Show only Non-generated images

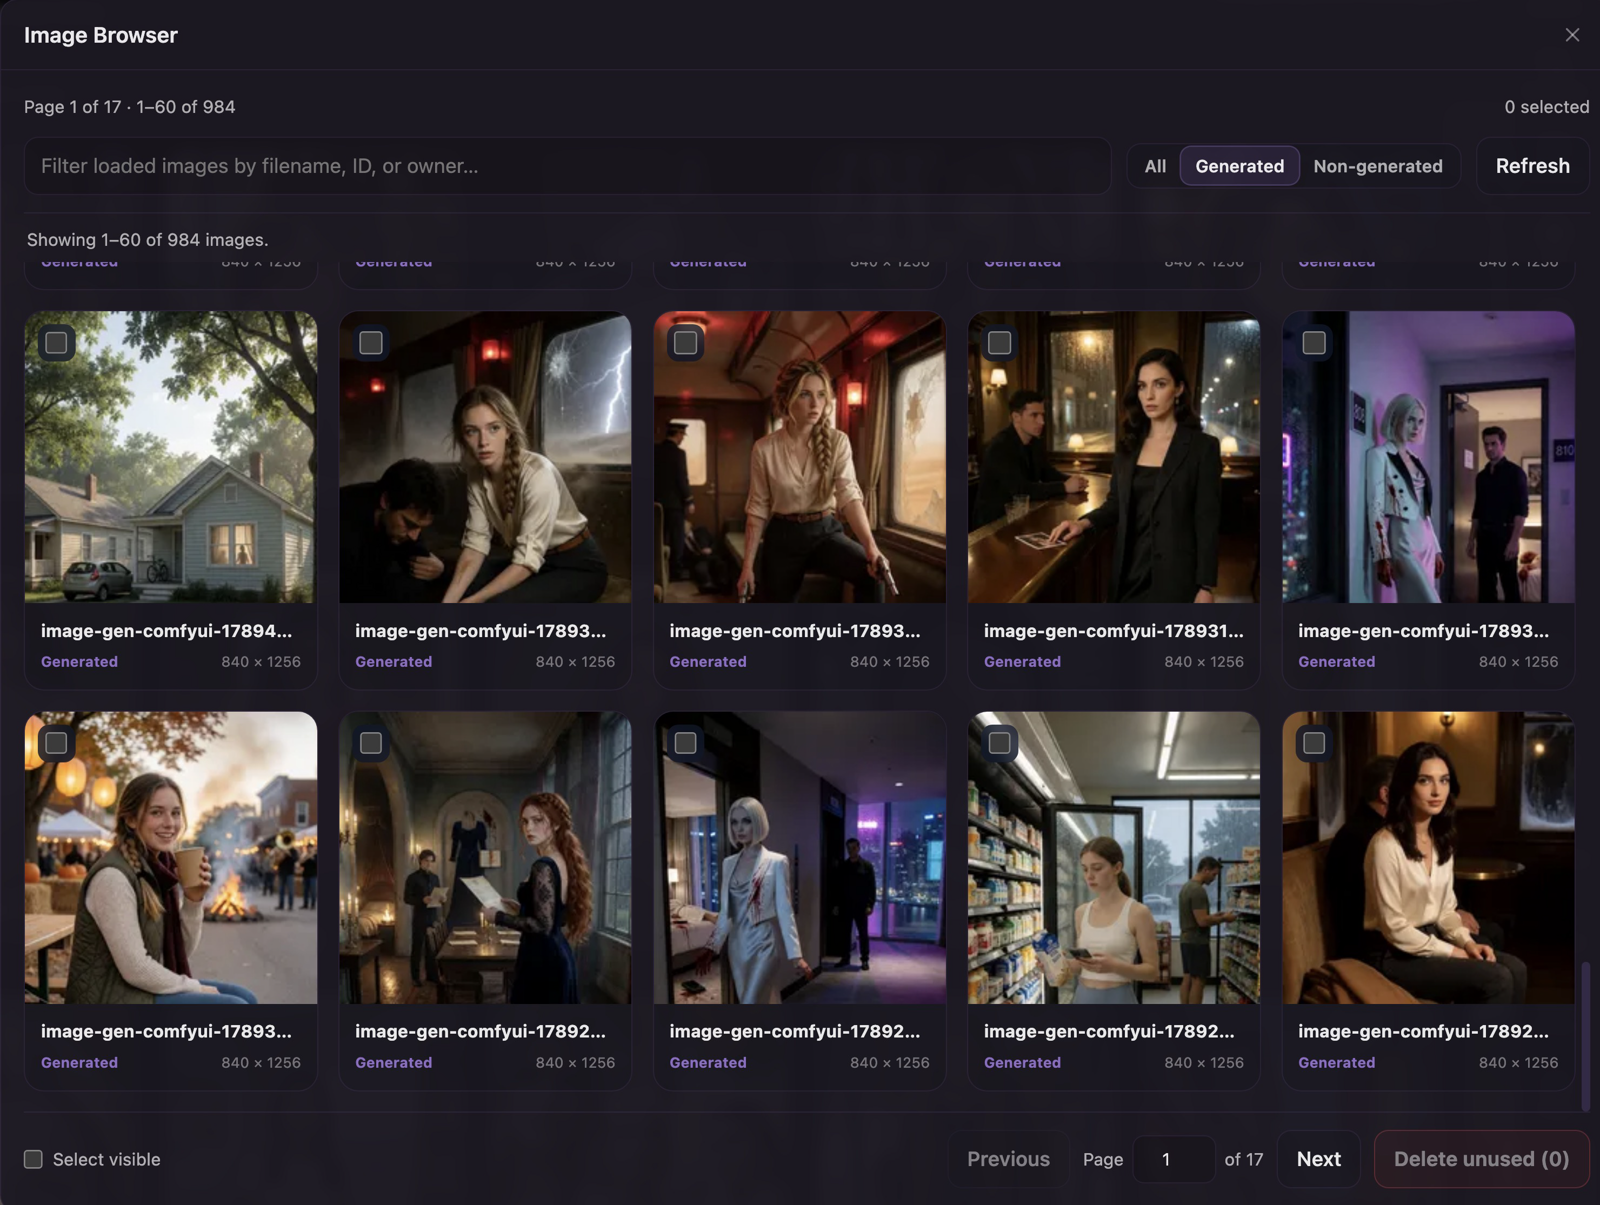[1377, 166]
